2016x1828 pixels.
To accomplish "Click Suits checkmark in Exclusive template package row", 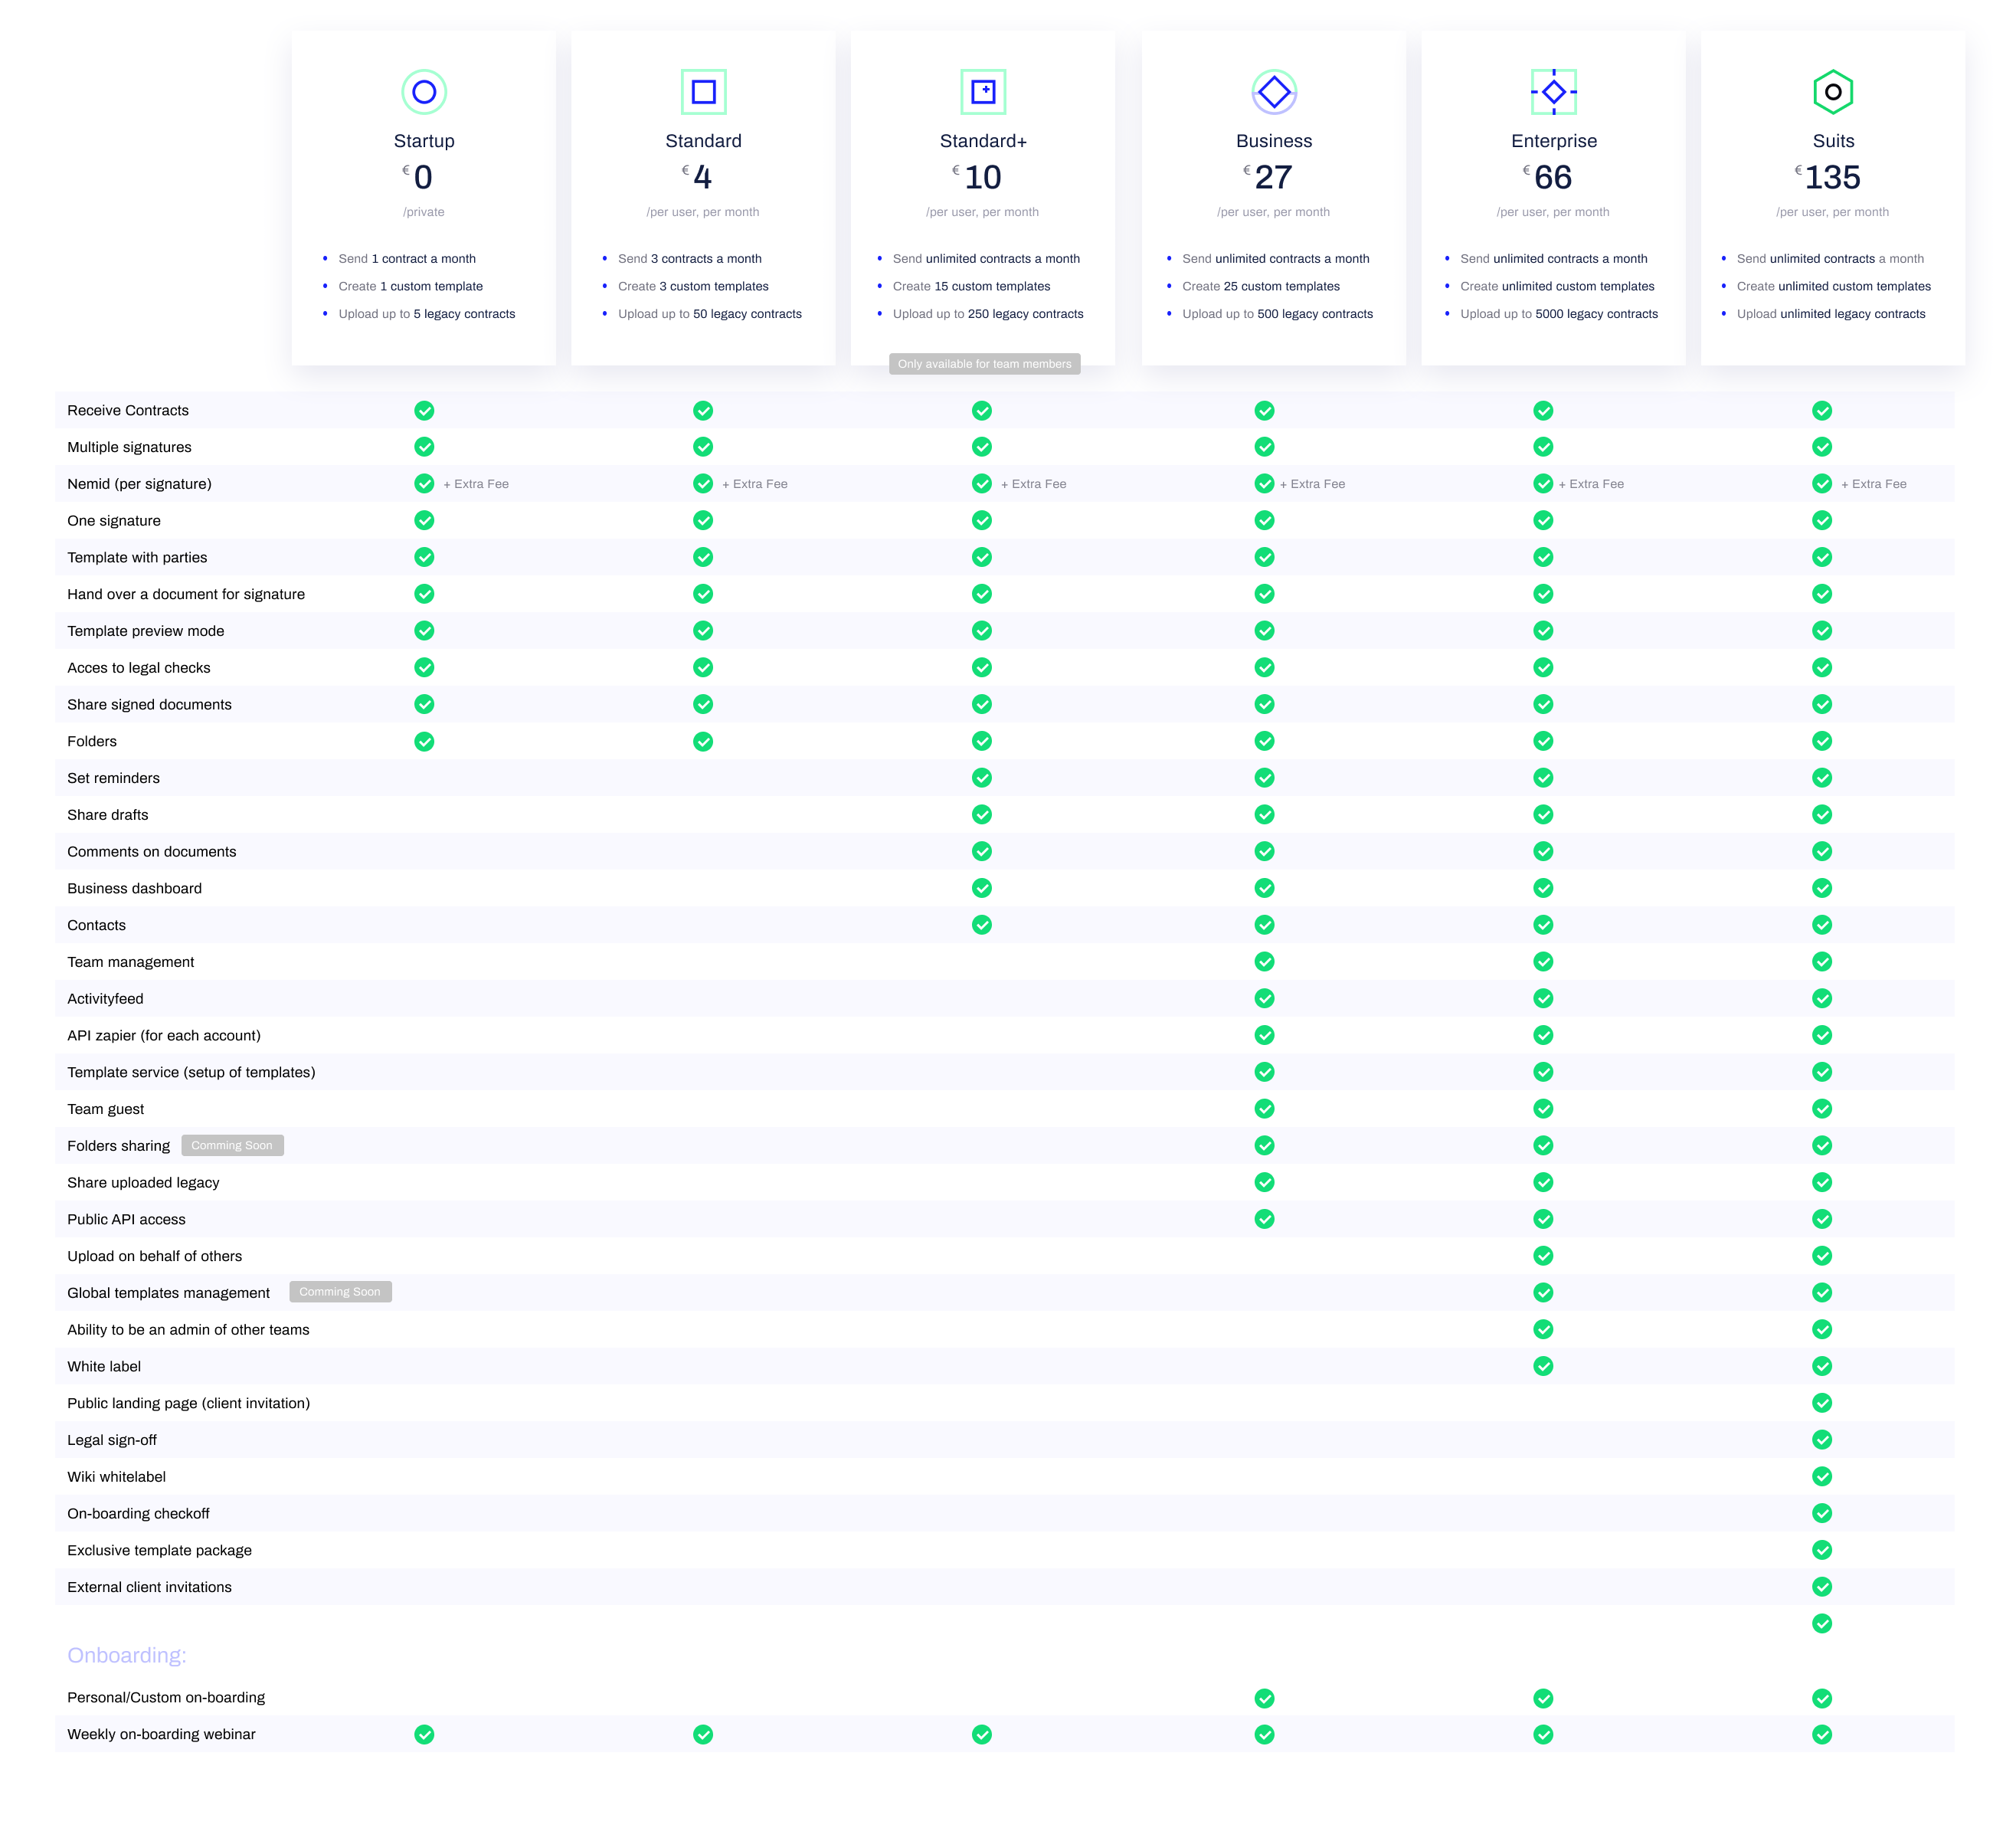I will (x=1822, y=1551).
